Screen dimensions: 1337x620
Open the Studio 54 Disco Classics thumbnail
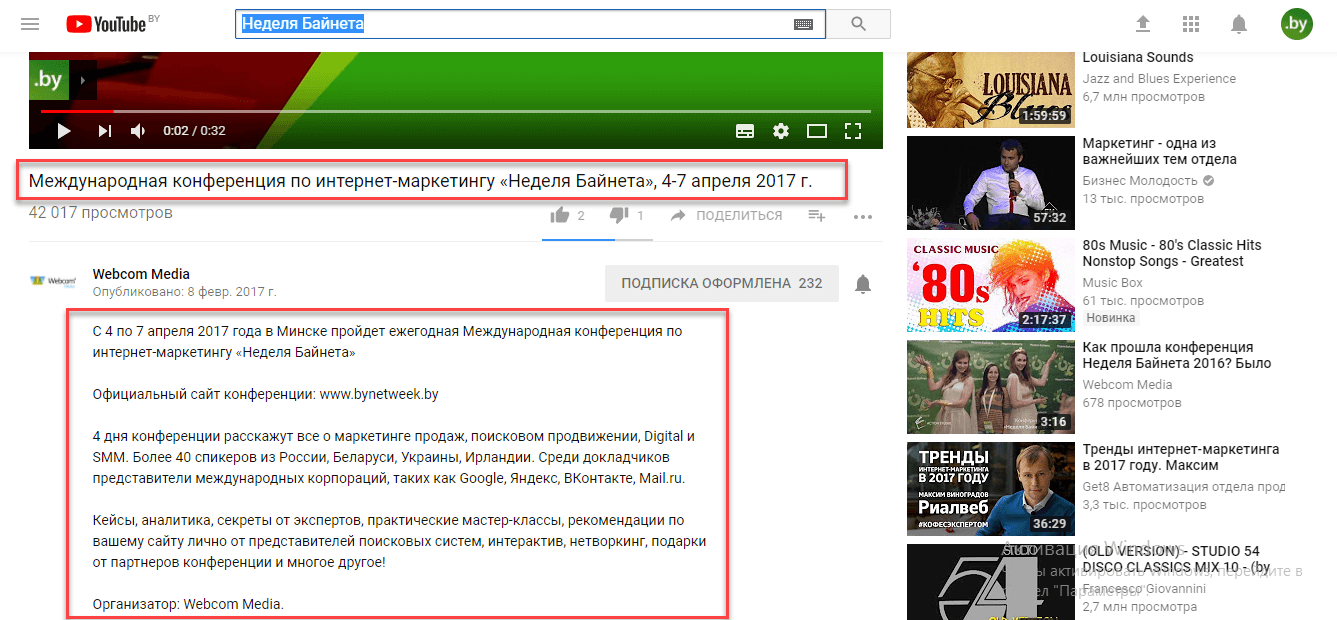click(x=990, y=582)
